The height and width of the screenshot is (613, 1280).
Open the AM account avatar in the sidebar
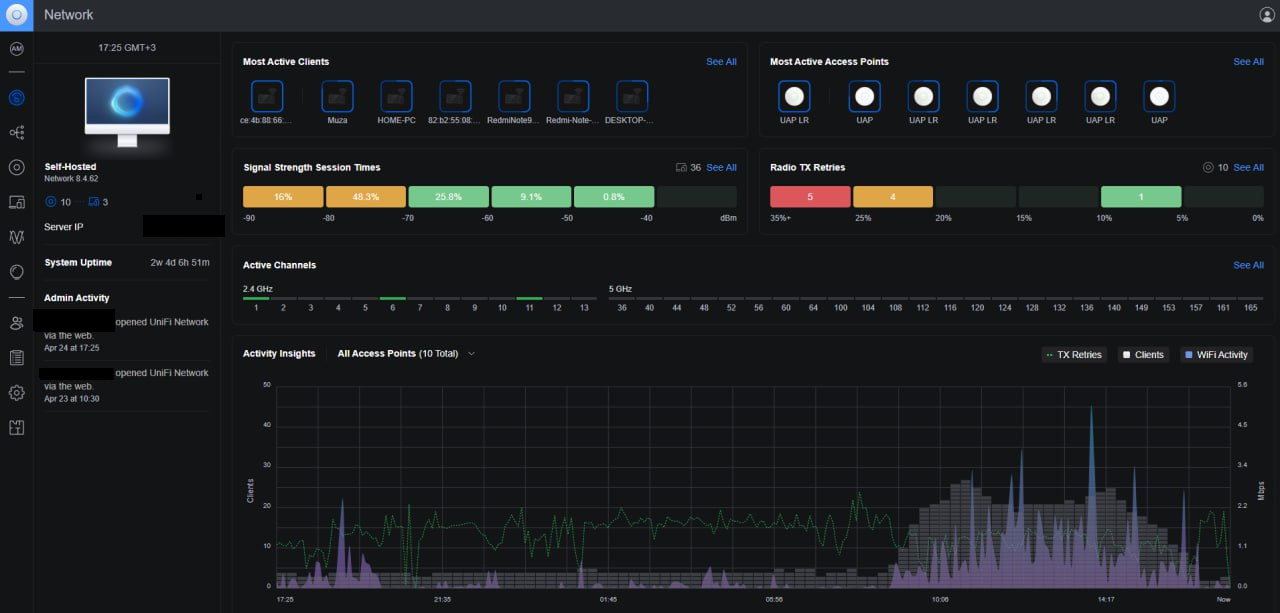(16, 49)
